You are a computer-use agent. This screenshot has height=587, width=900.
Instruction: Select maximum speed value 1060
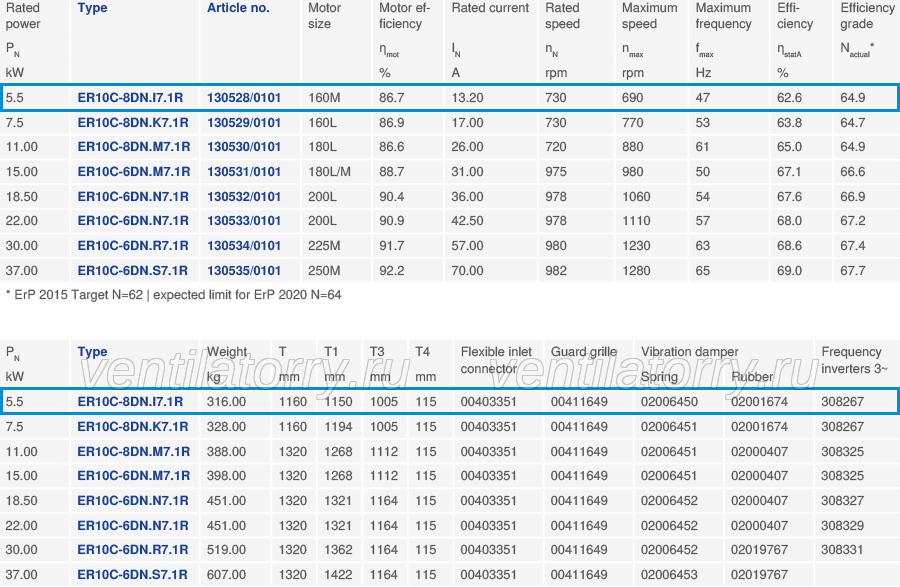click(636, 197)
